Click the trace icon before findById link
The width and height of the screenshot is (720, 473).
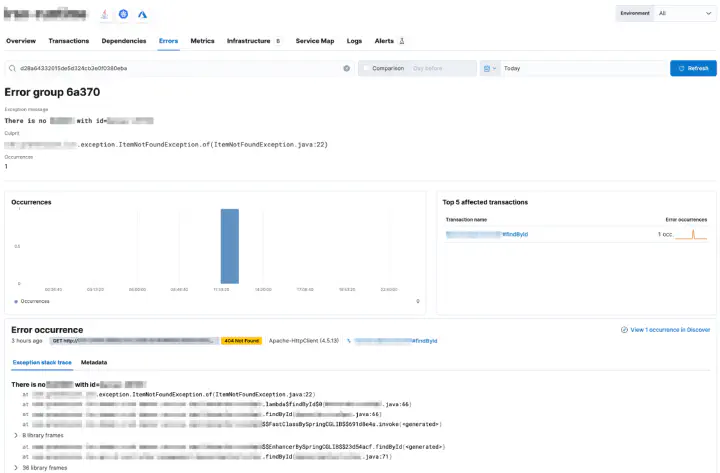click(x=349, y=341)
